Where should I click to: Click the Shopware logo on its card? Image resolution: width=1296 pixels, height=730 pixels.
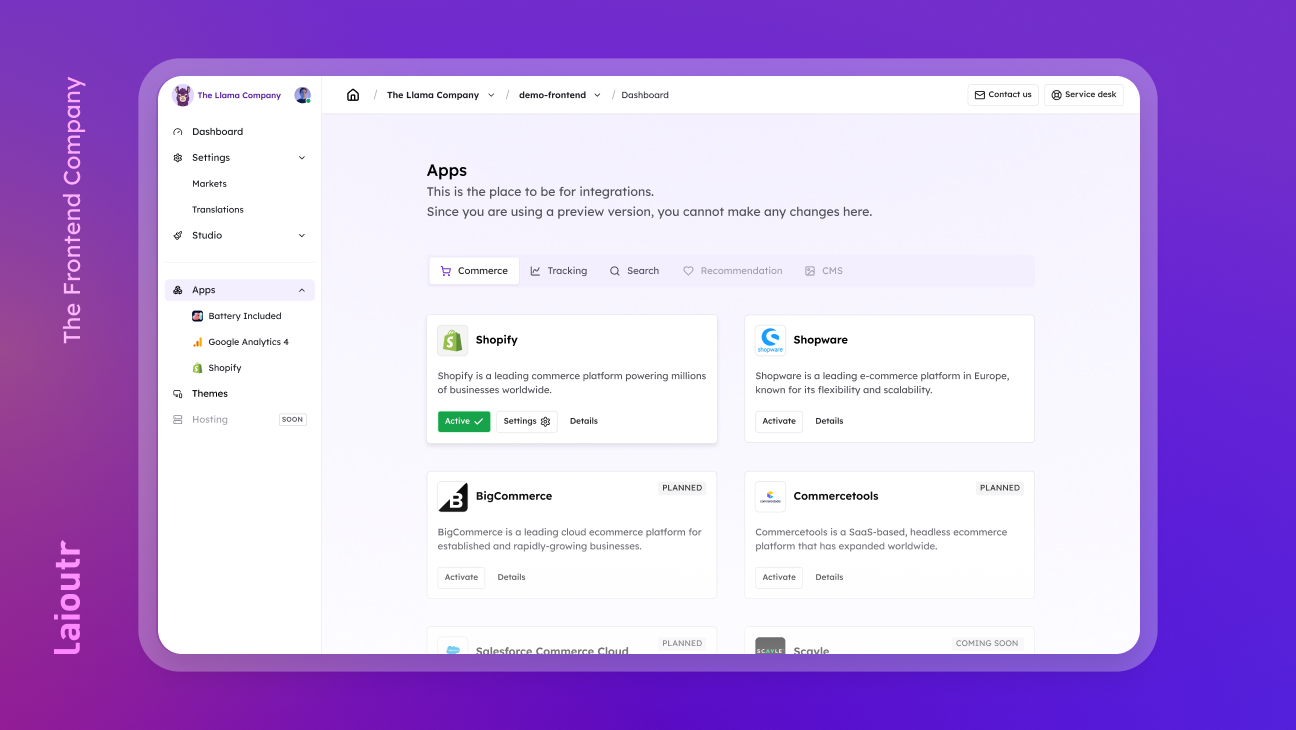click(770, 340)
